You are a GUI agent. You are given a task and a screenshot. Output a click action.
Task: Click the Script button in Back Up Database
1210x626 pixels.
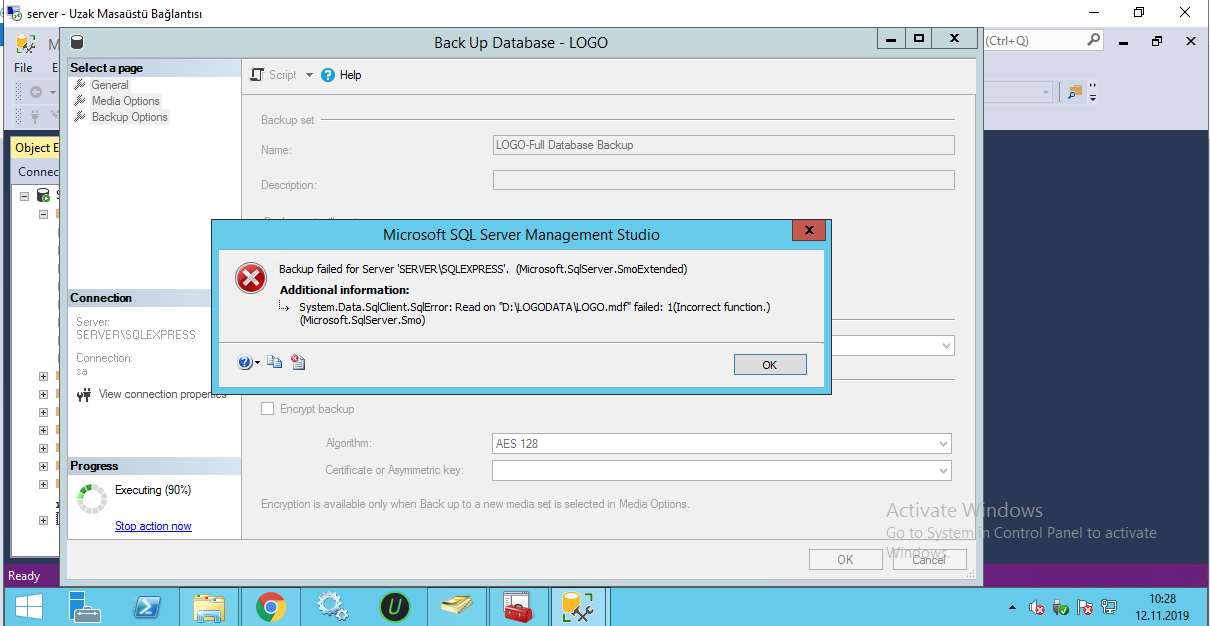274,75
